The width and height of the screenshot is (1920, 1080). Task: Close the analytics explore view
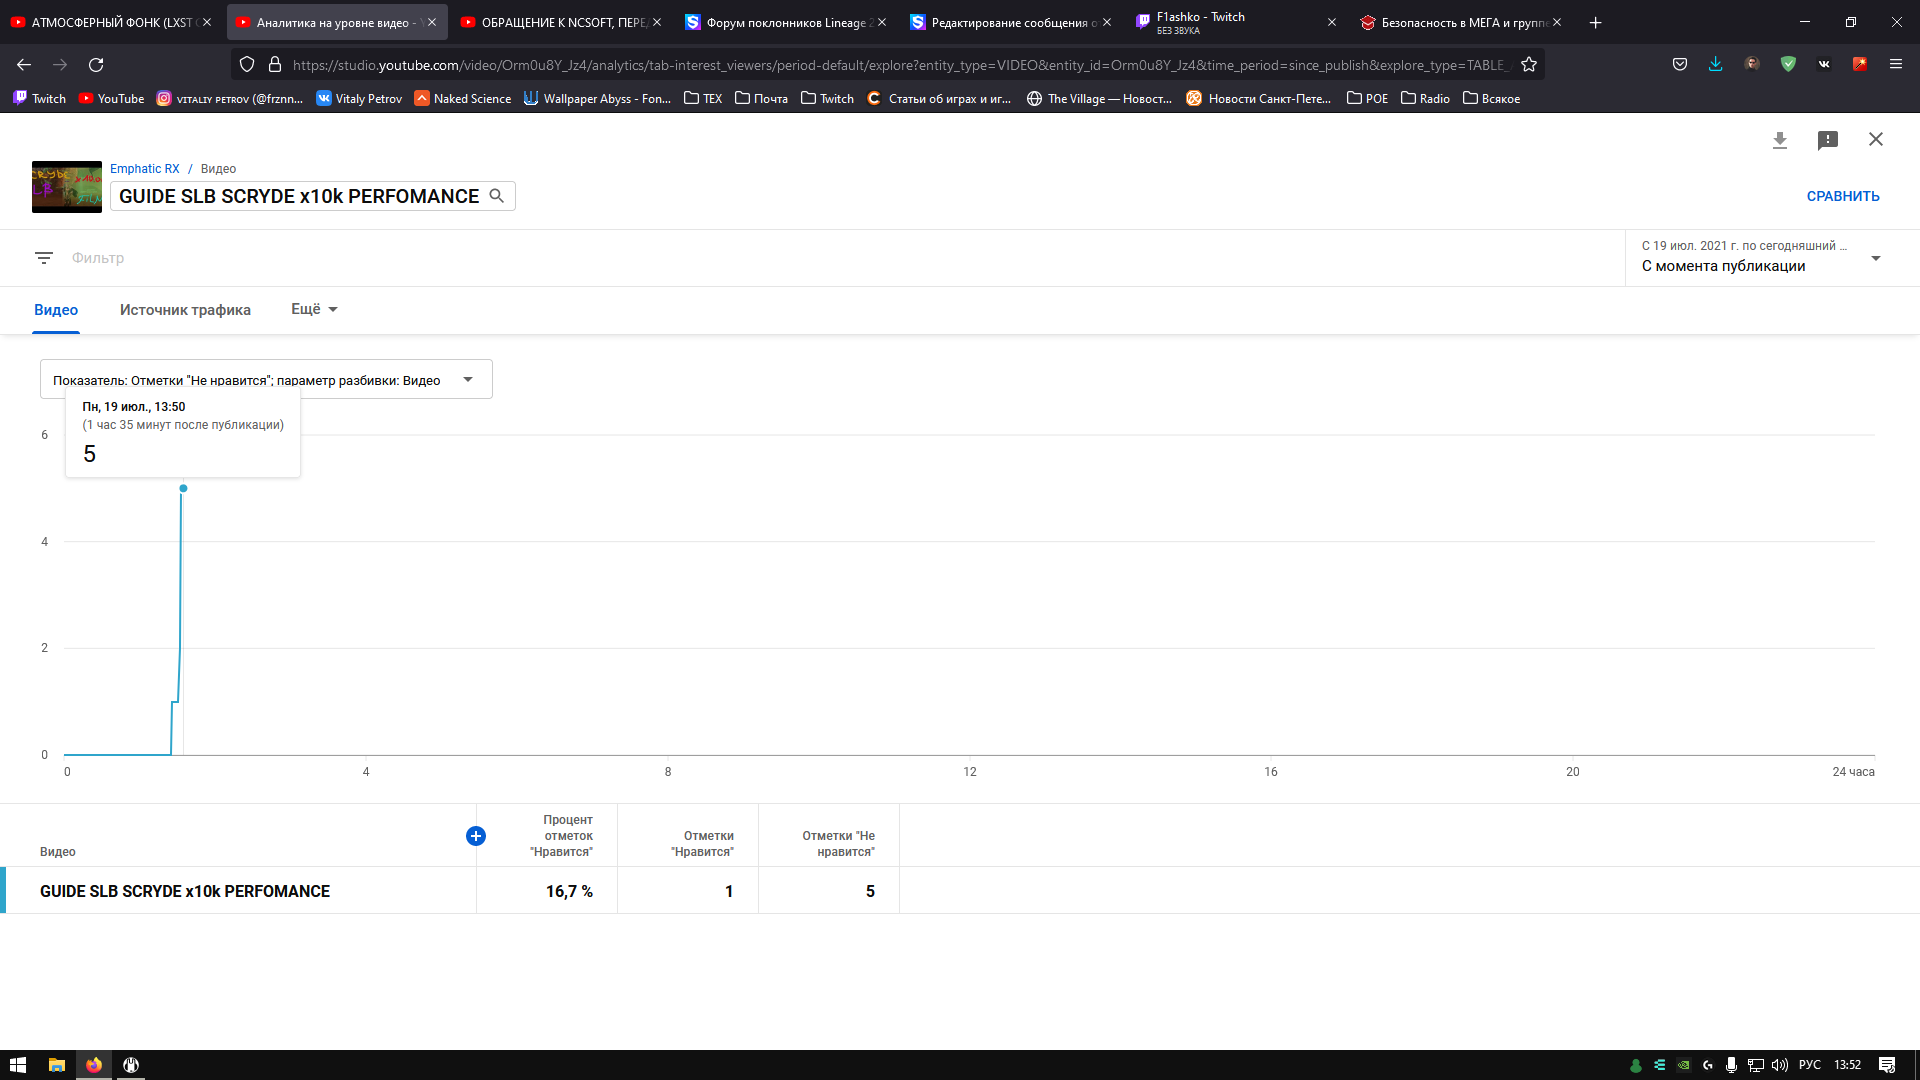(x=1875, y=139)
